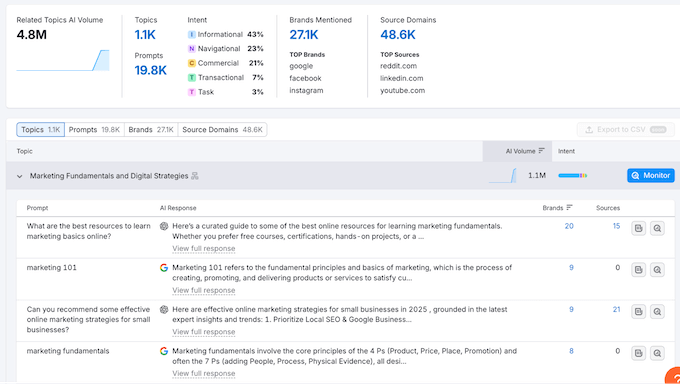
Task: Click the orange help bubble
Action: click(x=673, y=376)
